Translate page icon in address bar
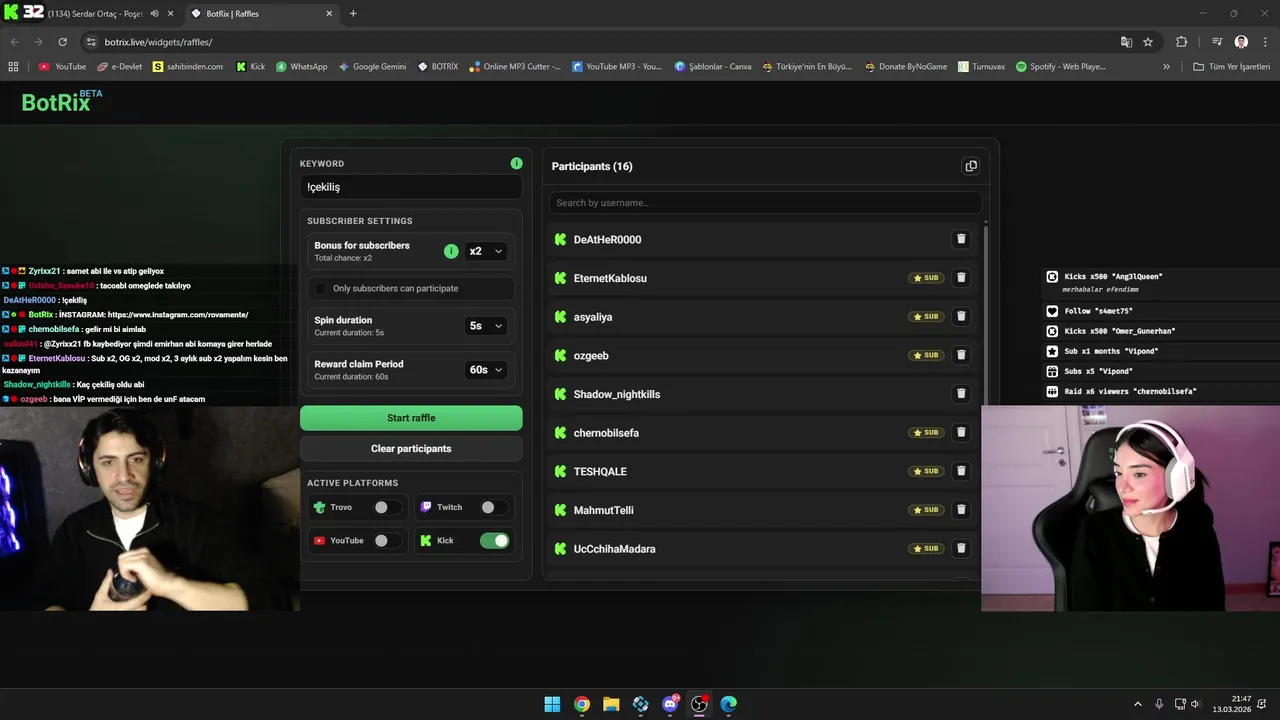The width and height of the screenshot is (1280, 720). [x=1126, y=42]
